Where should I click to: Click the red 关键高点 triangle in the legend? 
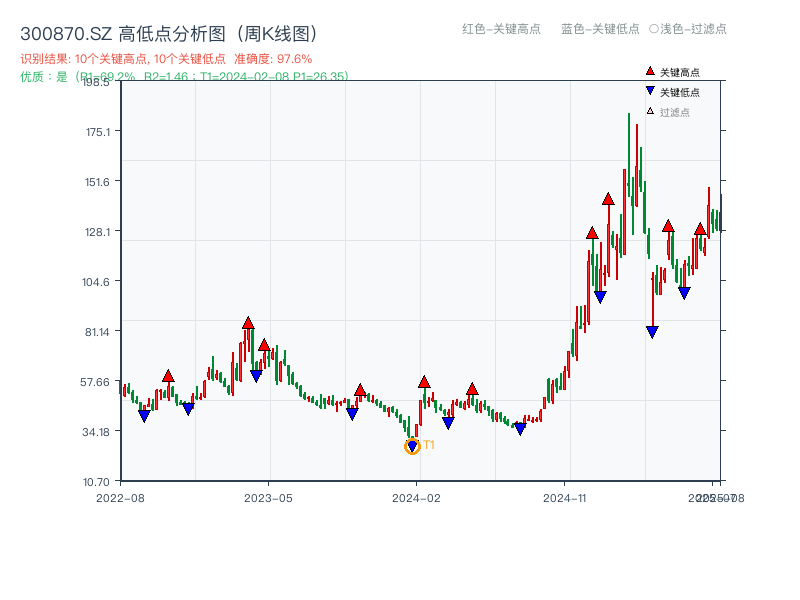pos(650,72)
